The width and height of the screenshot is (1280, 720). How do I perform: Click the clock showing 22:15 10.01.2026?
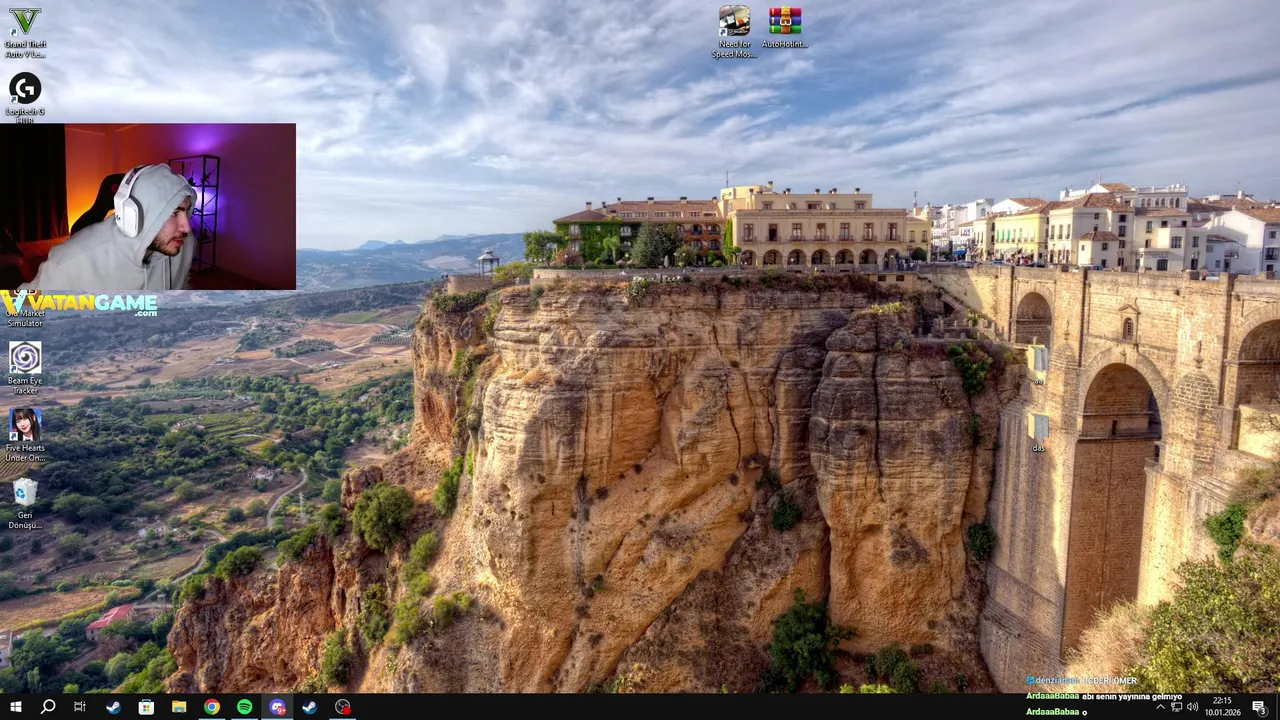1222,707
